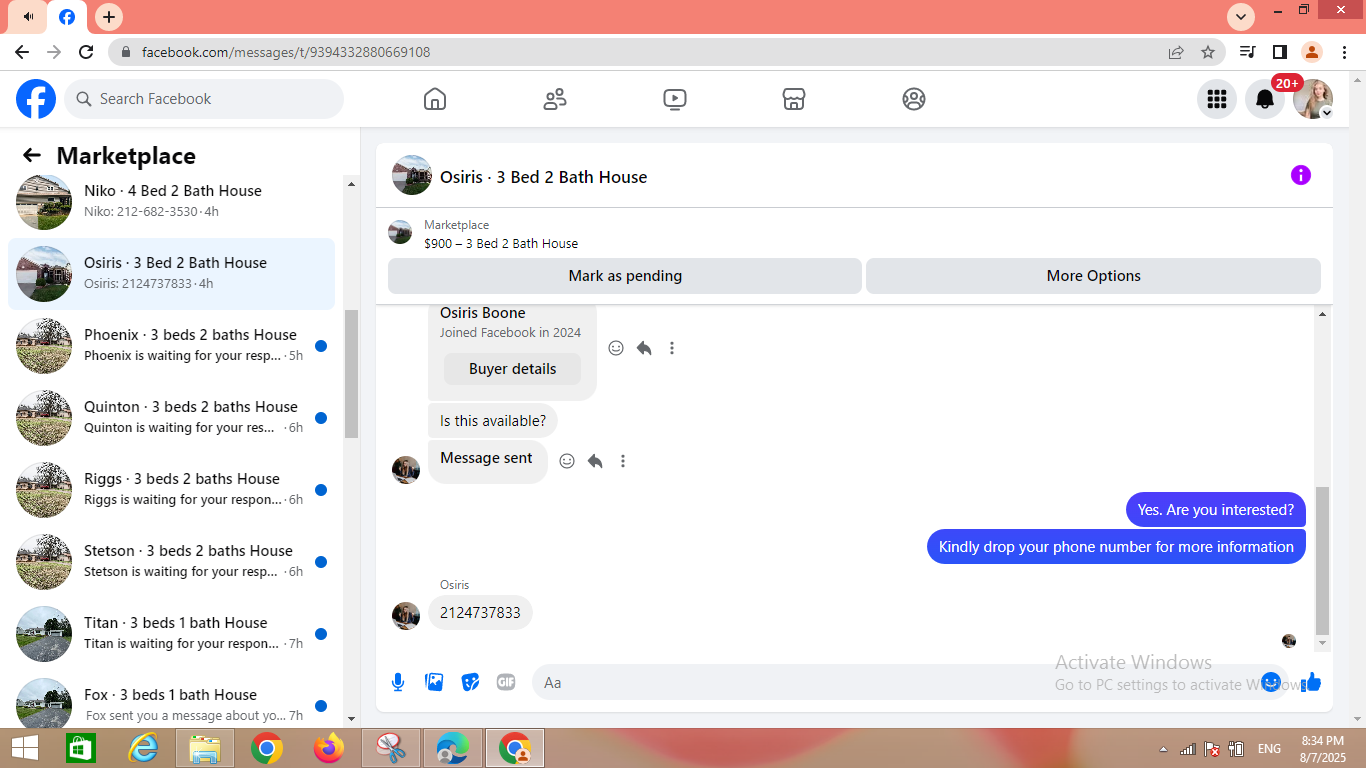The image size is (1366, 768).
Task: Open conversation information purple icon
Action: tap(1301, 175)
